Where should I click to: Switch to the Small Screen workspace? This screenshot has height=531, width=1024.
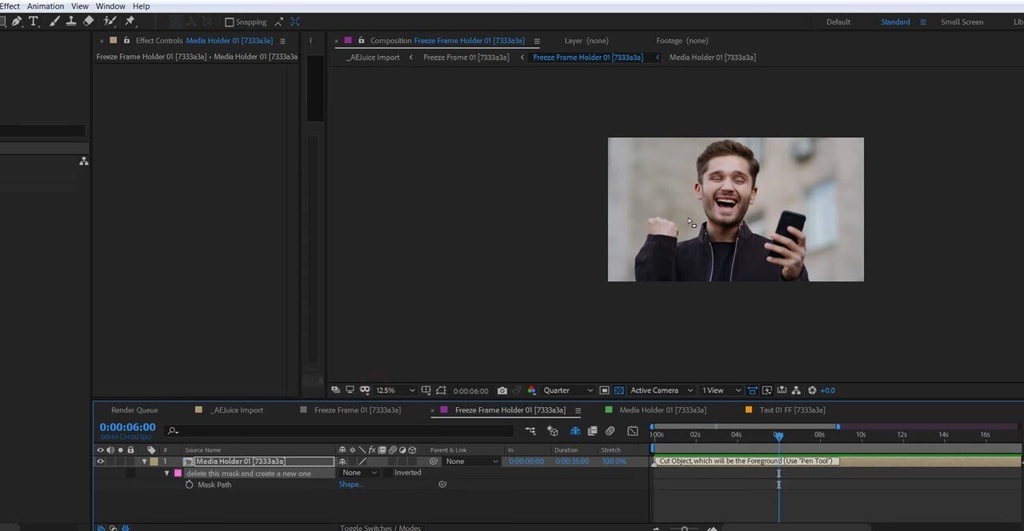[961, 22]
